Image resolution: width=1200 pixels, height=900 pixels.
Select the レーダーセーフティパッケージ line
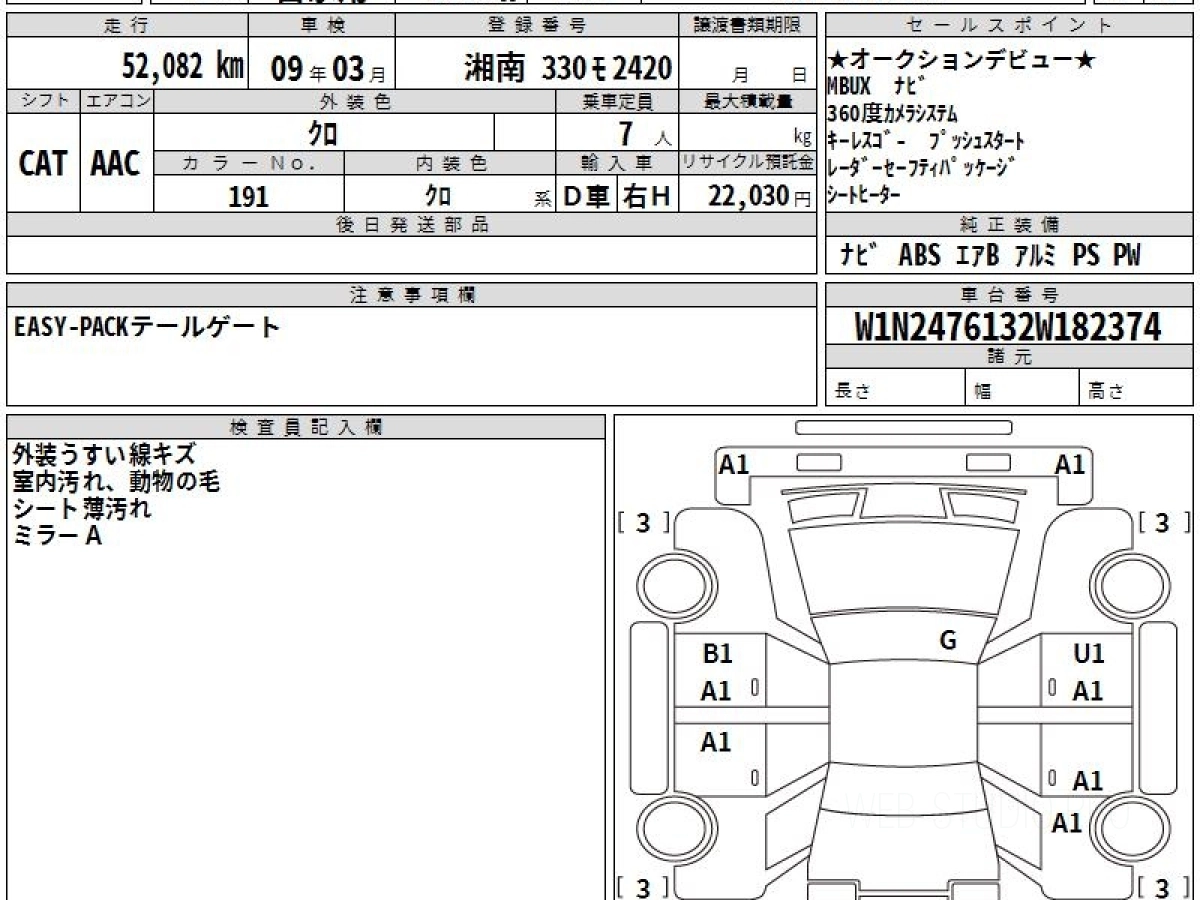921,167
